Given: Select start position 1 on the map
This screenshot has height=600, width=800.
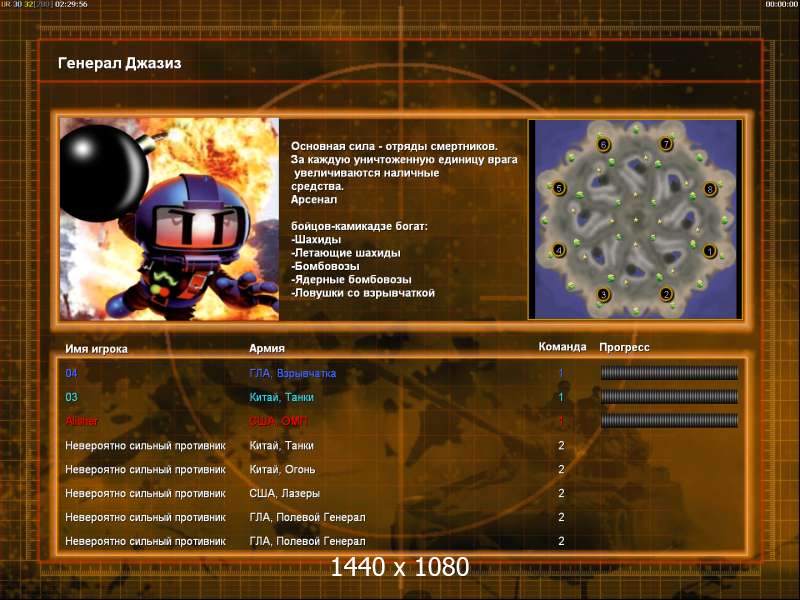Looking at the screenshot, I should pos(709,251).
